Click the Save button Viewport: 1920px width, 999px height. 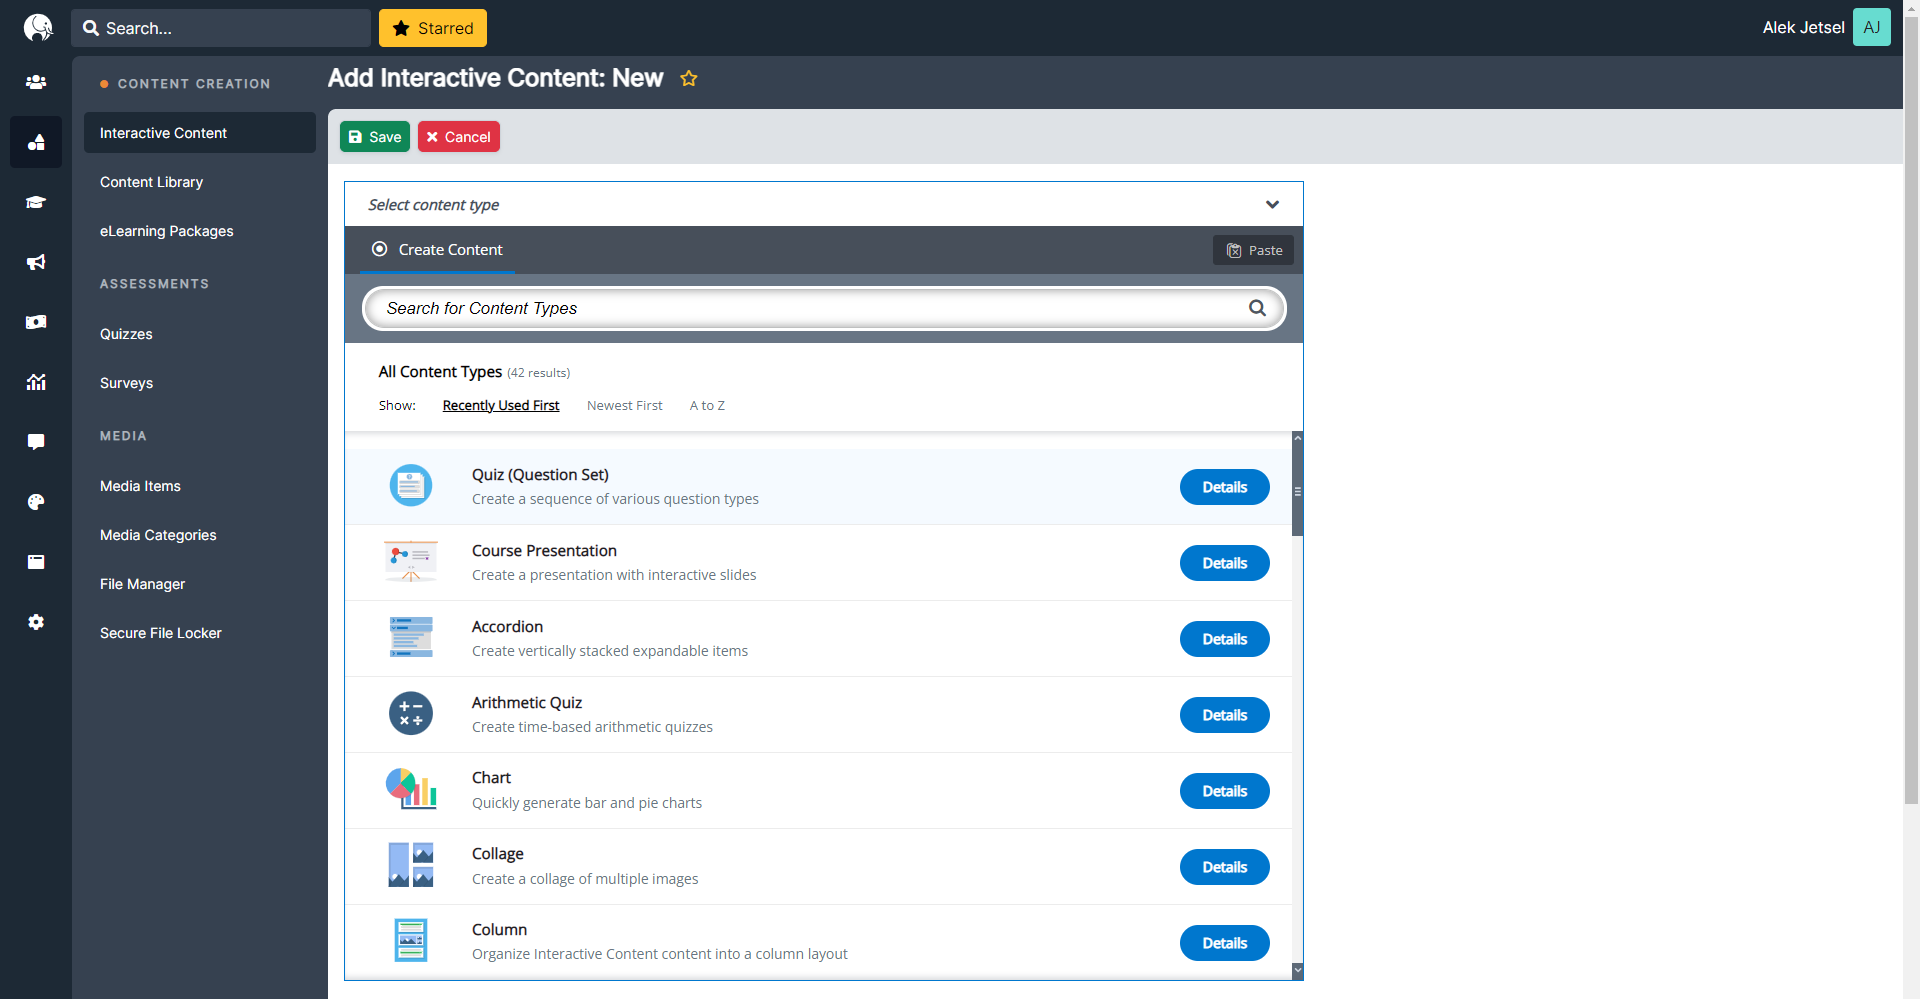tap(375, 137)
